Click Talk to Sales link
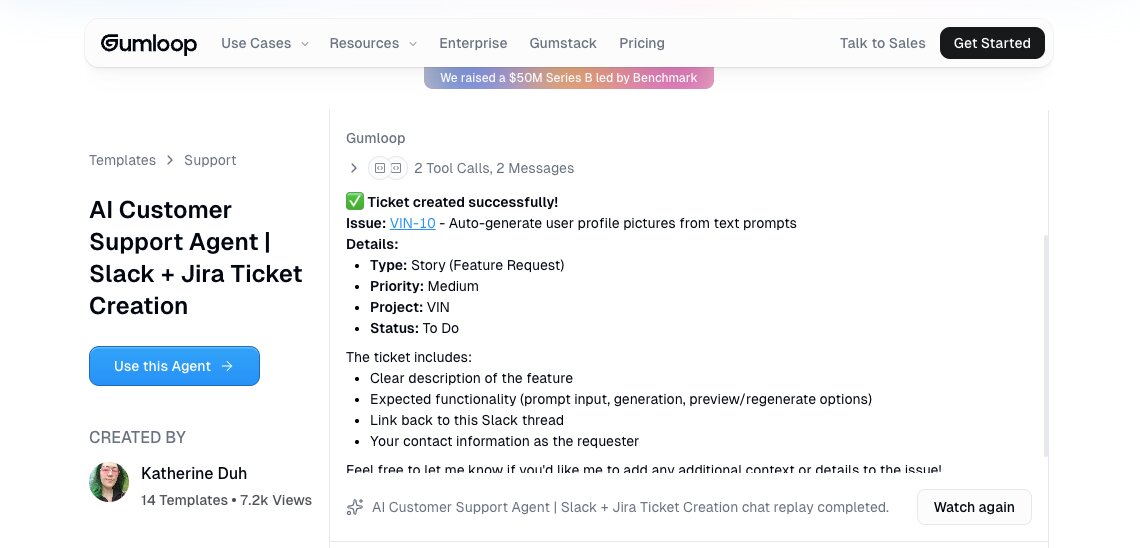1140x548 pixels. [x=883, y=44]
